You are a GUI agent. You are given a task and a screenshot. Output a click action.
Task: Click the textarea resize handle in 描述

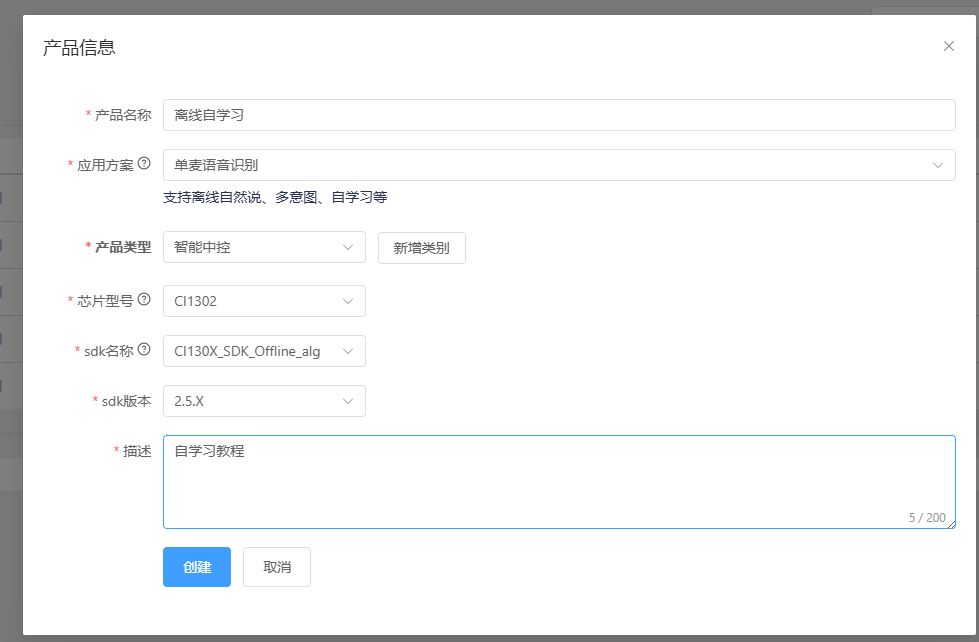tap(951, 523)
